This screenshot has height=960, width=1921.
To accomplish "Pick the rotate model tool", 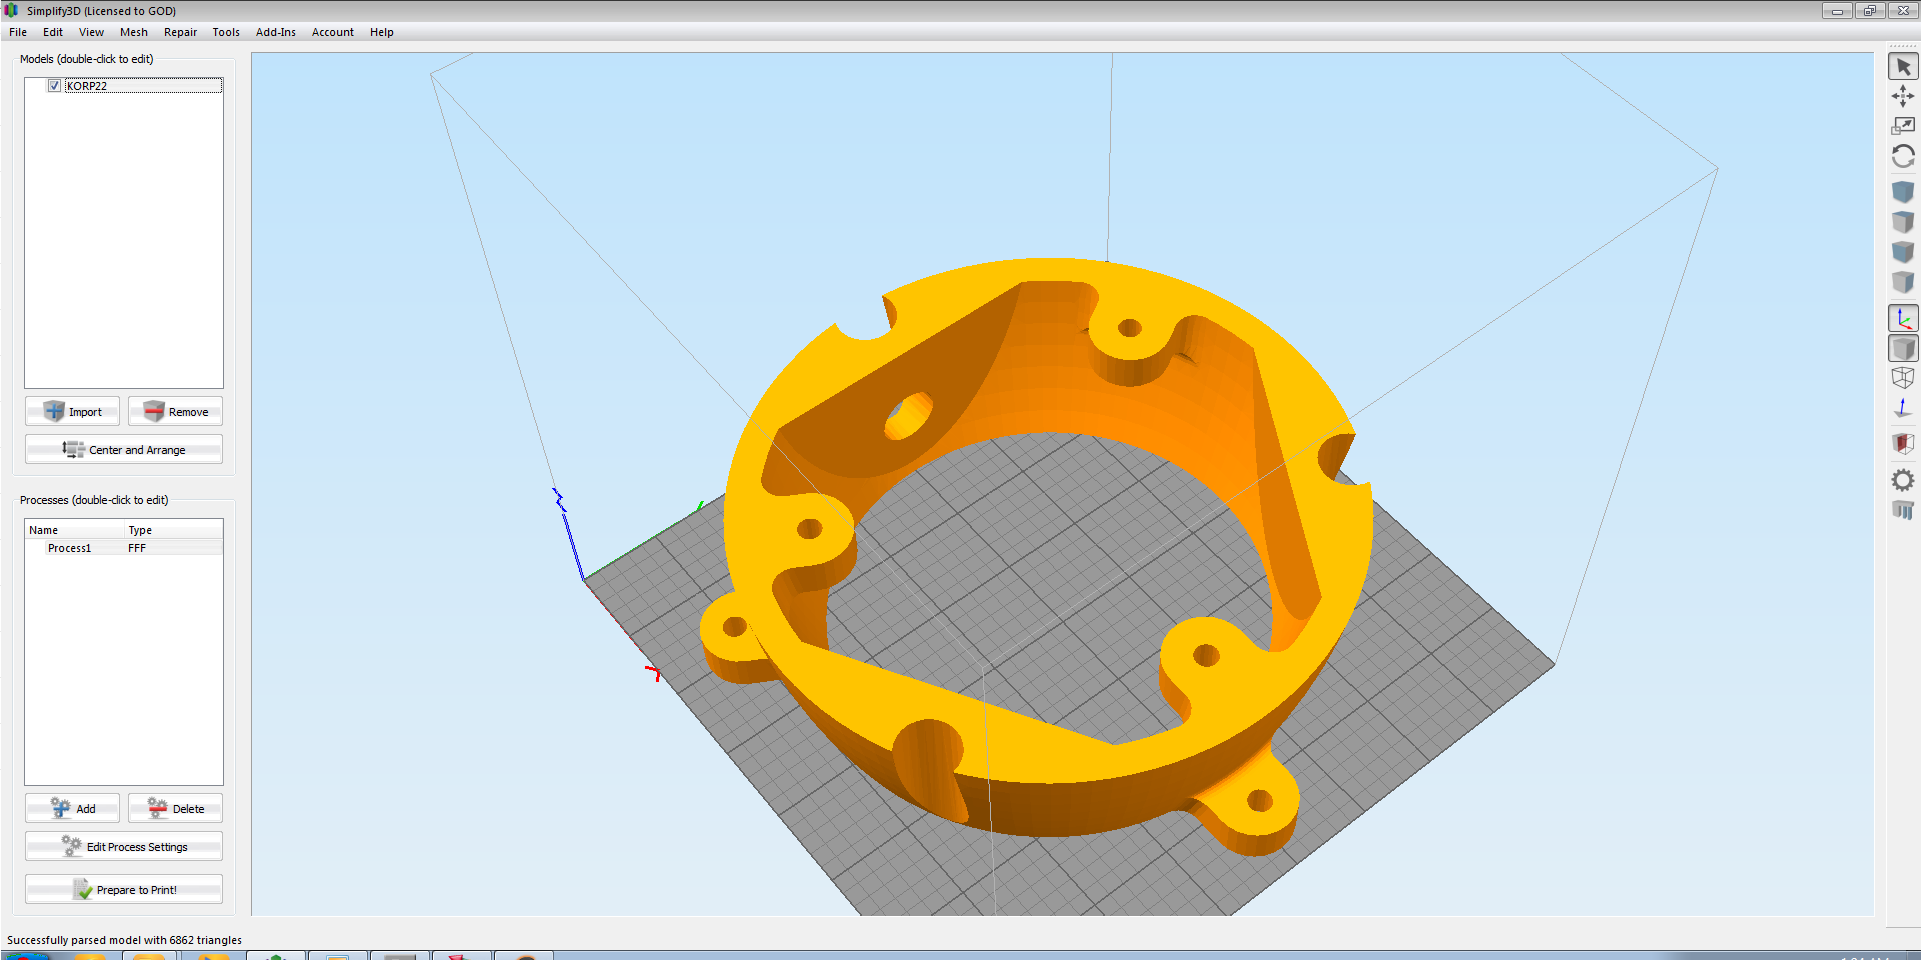I will click(x=1903, y=156).
